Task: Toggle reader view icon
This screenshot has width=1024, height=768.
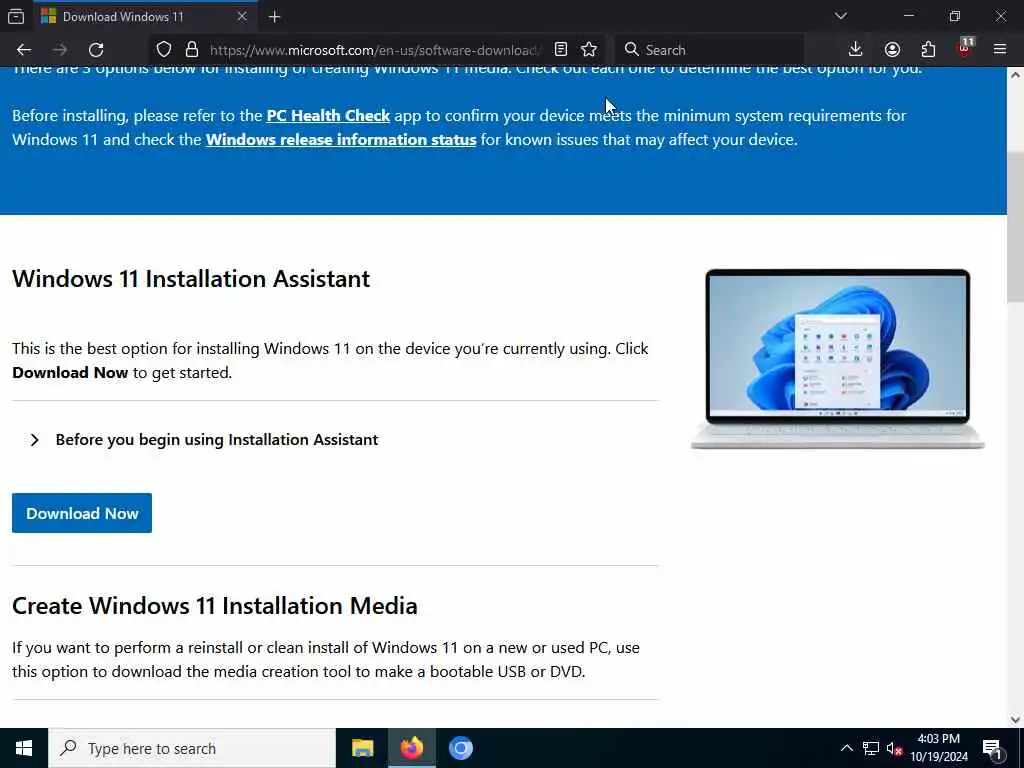Action: [x=560, y=50]
